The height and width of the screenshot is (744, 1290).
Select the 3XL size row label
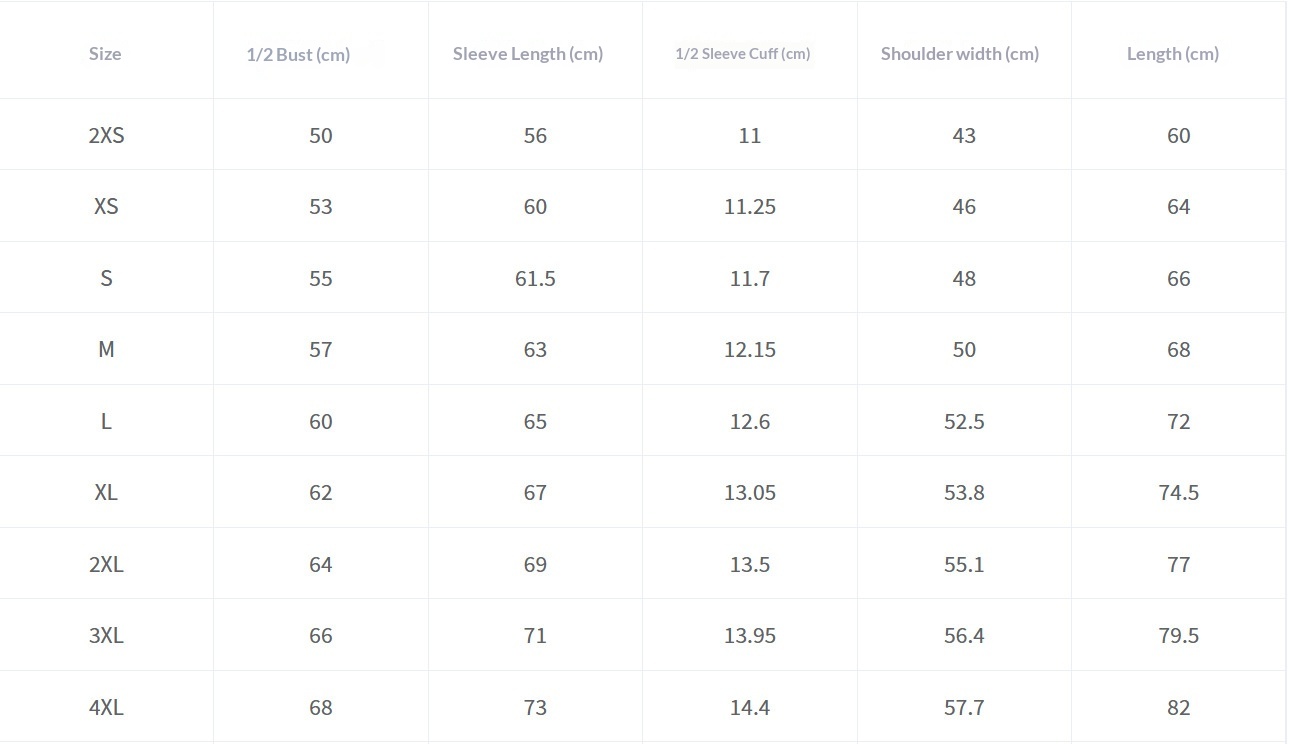(106, 636)
